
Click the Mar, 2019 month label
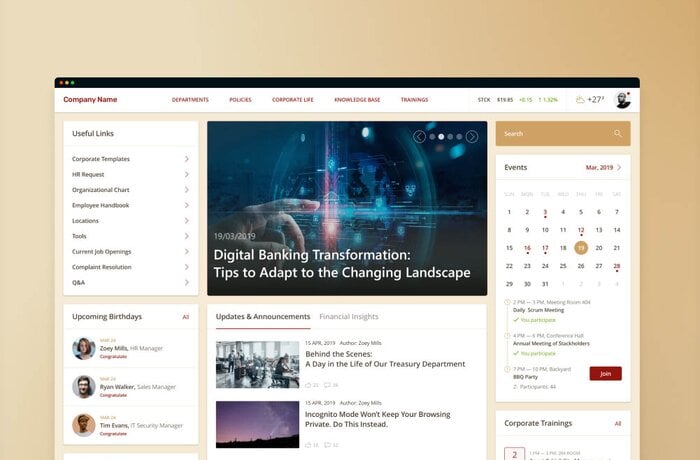click(599, 167)
